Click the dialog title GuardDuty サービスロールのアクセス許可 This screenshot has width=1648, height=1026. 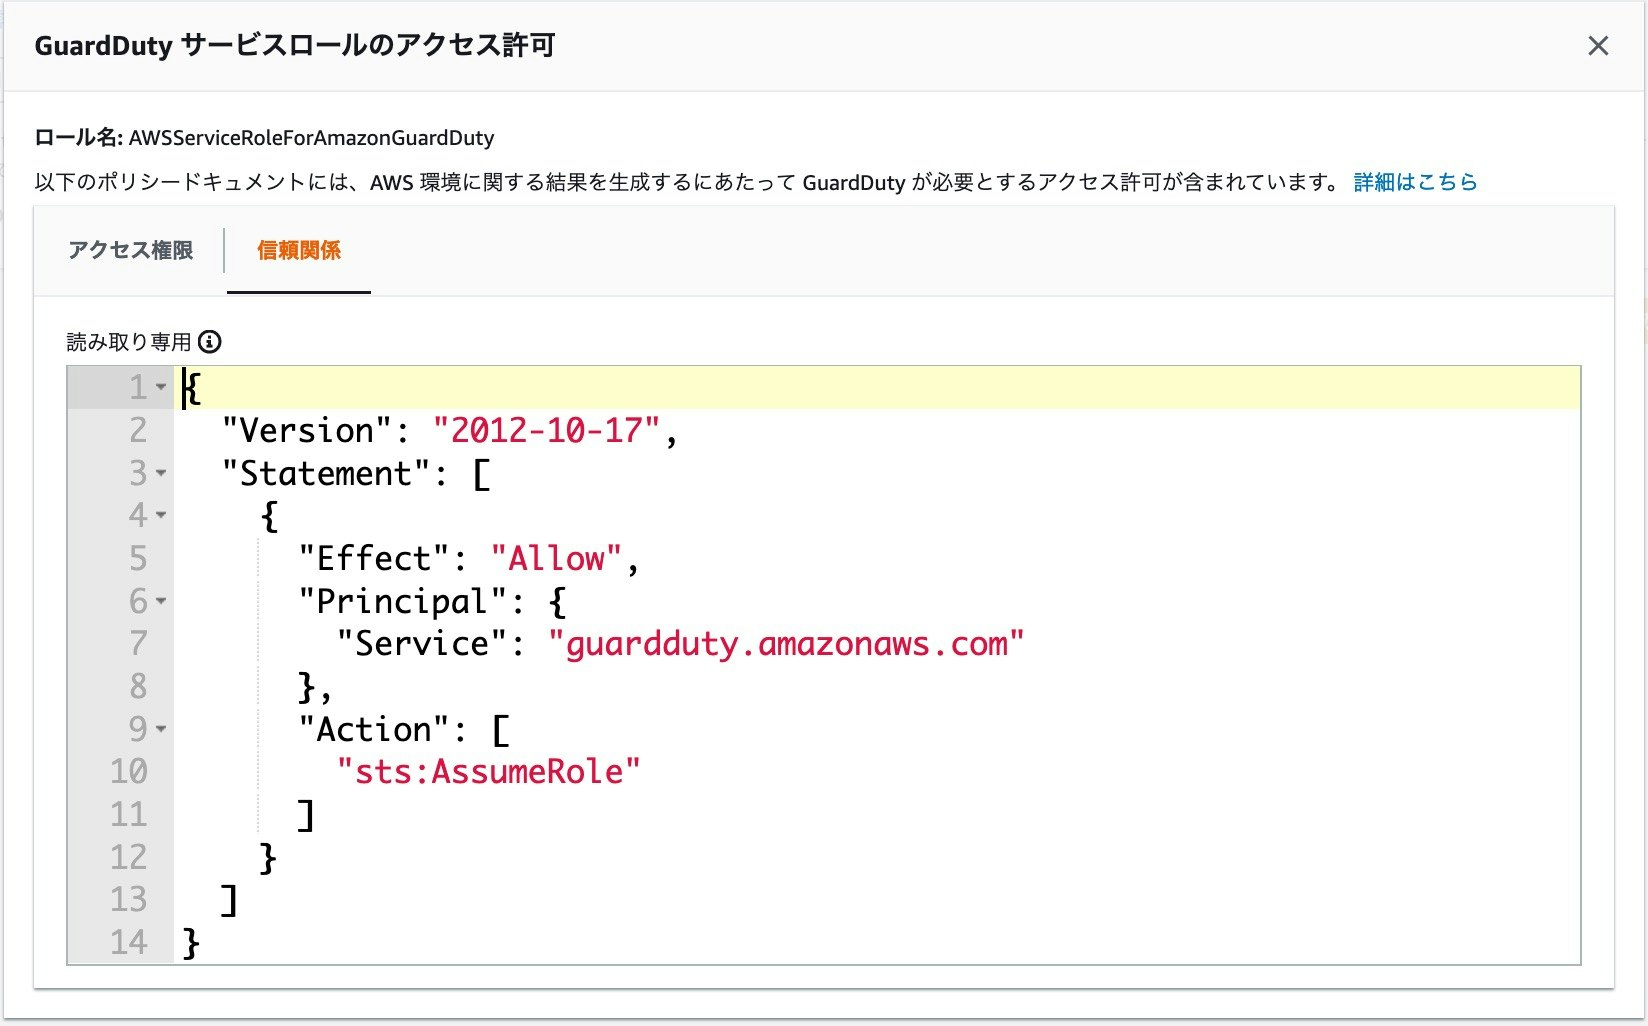coord(295,46)
